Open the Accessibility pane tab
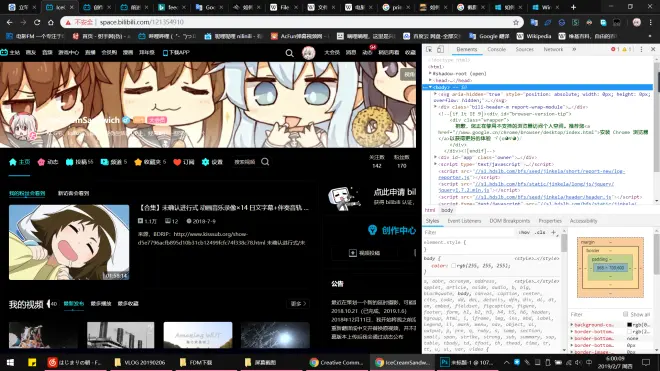 [x=583, y=221]
